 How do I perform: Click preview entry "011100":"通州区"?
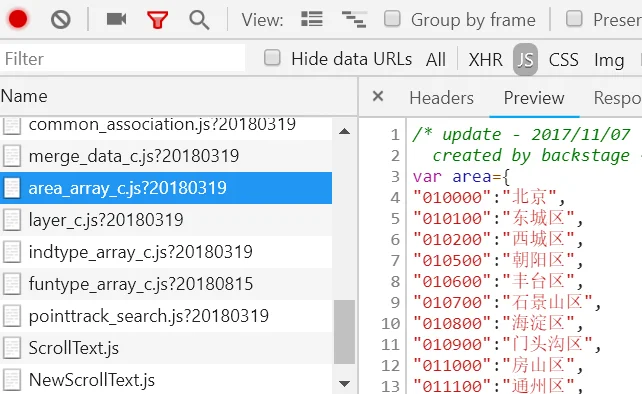[x=497, y=386]
